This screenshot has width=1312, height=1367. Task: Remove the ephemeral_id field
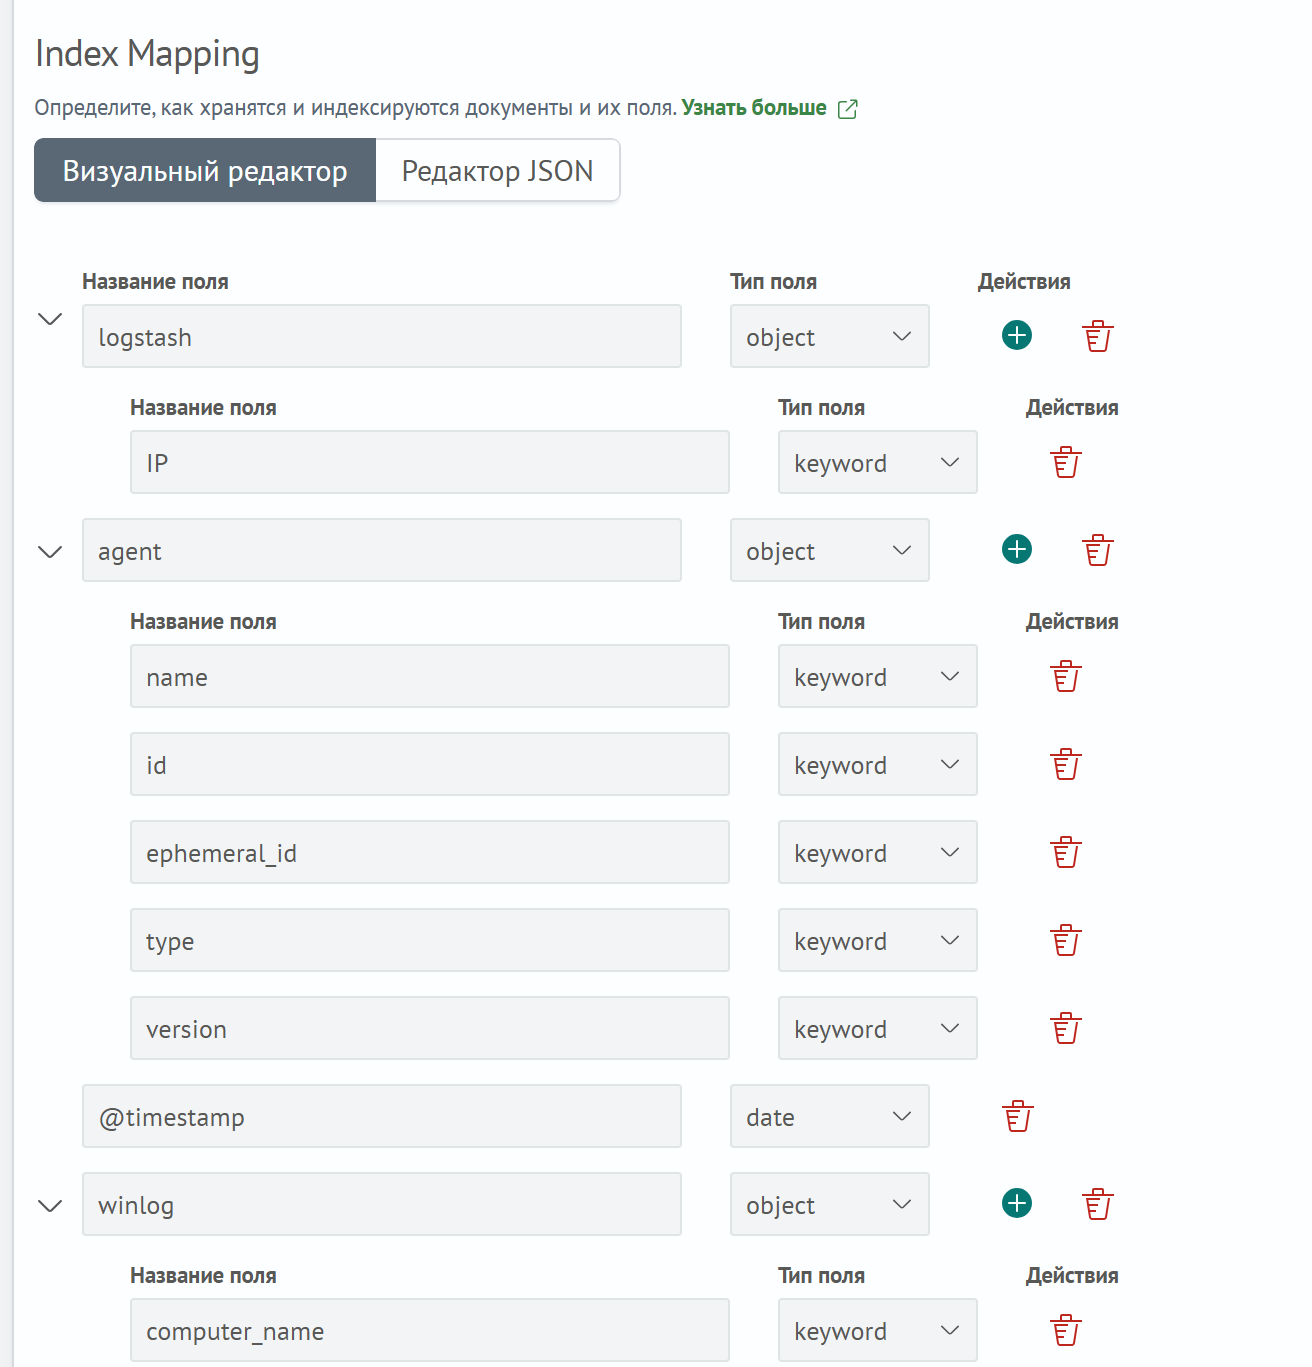coord(1065,852)
